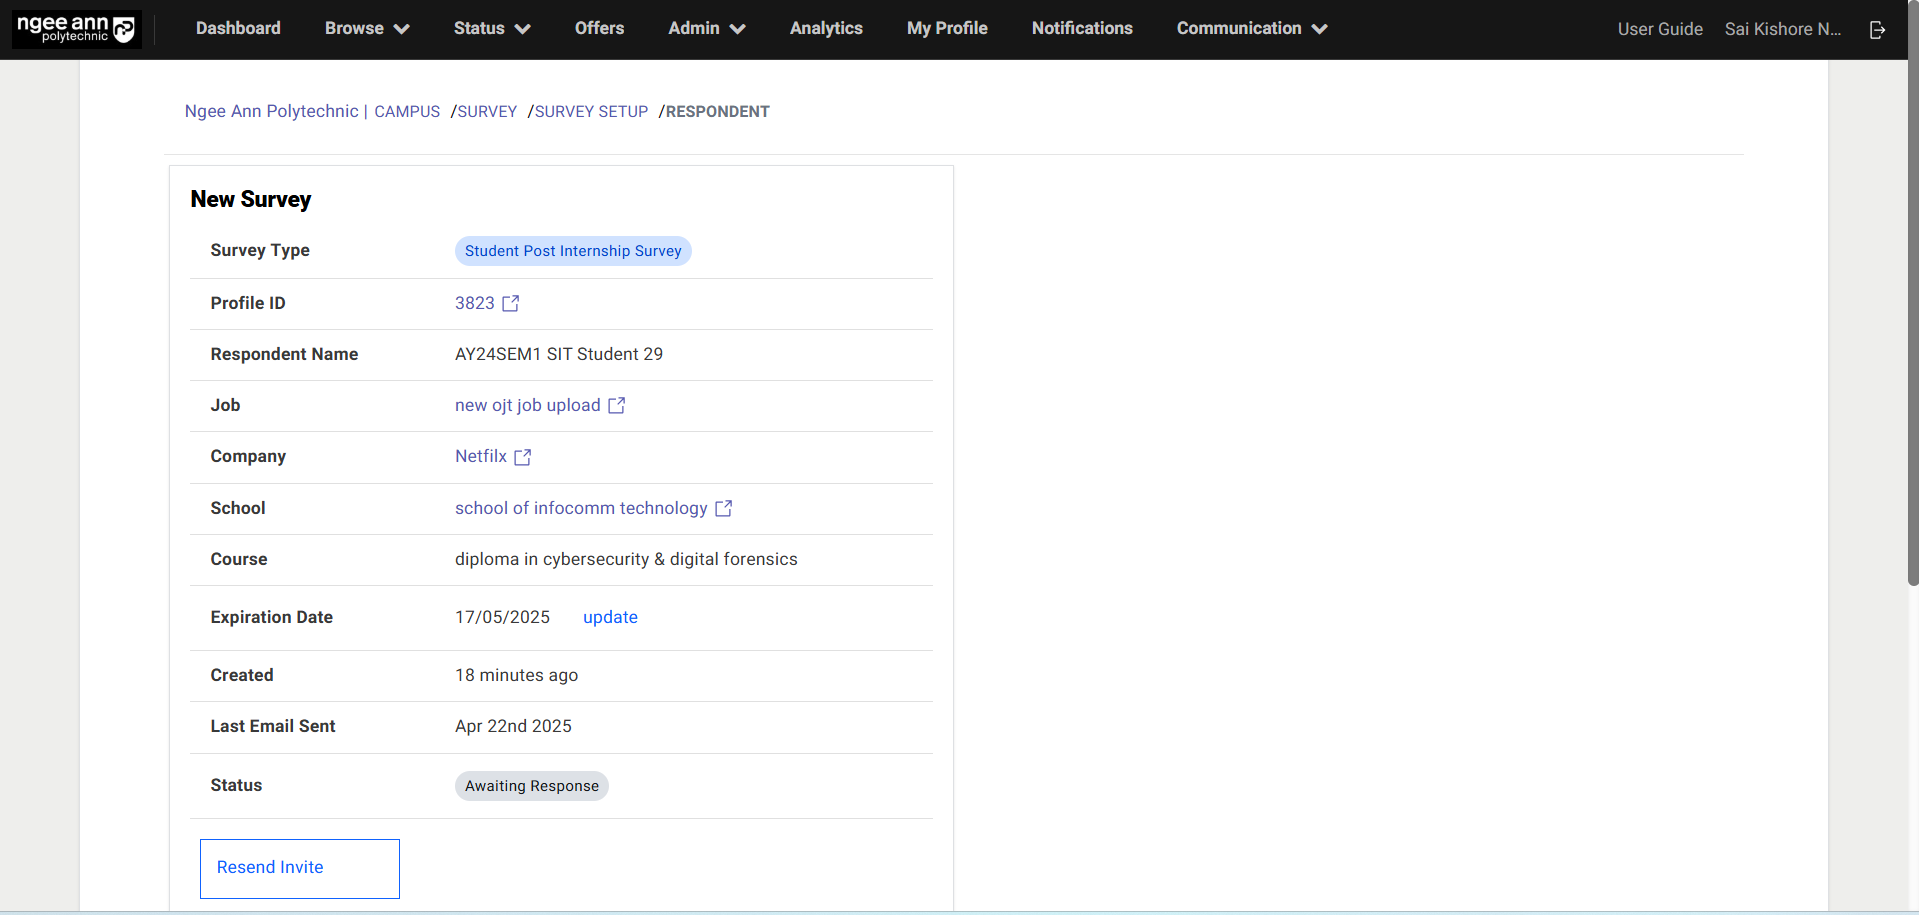1919x915 pixels.
Task: Open the Netfilx company external link icon
Action: 522,457
